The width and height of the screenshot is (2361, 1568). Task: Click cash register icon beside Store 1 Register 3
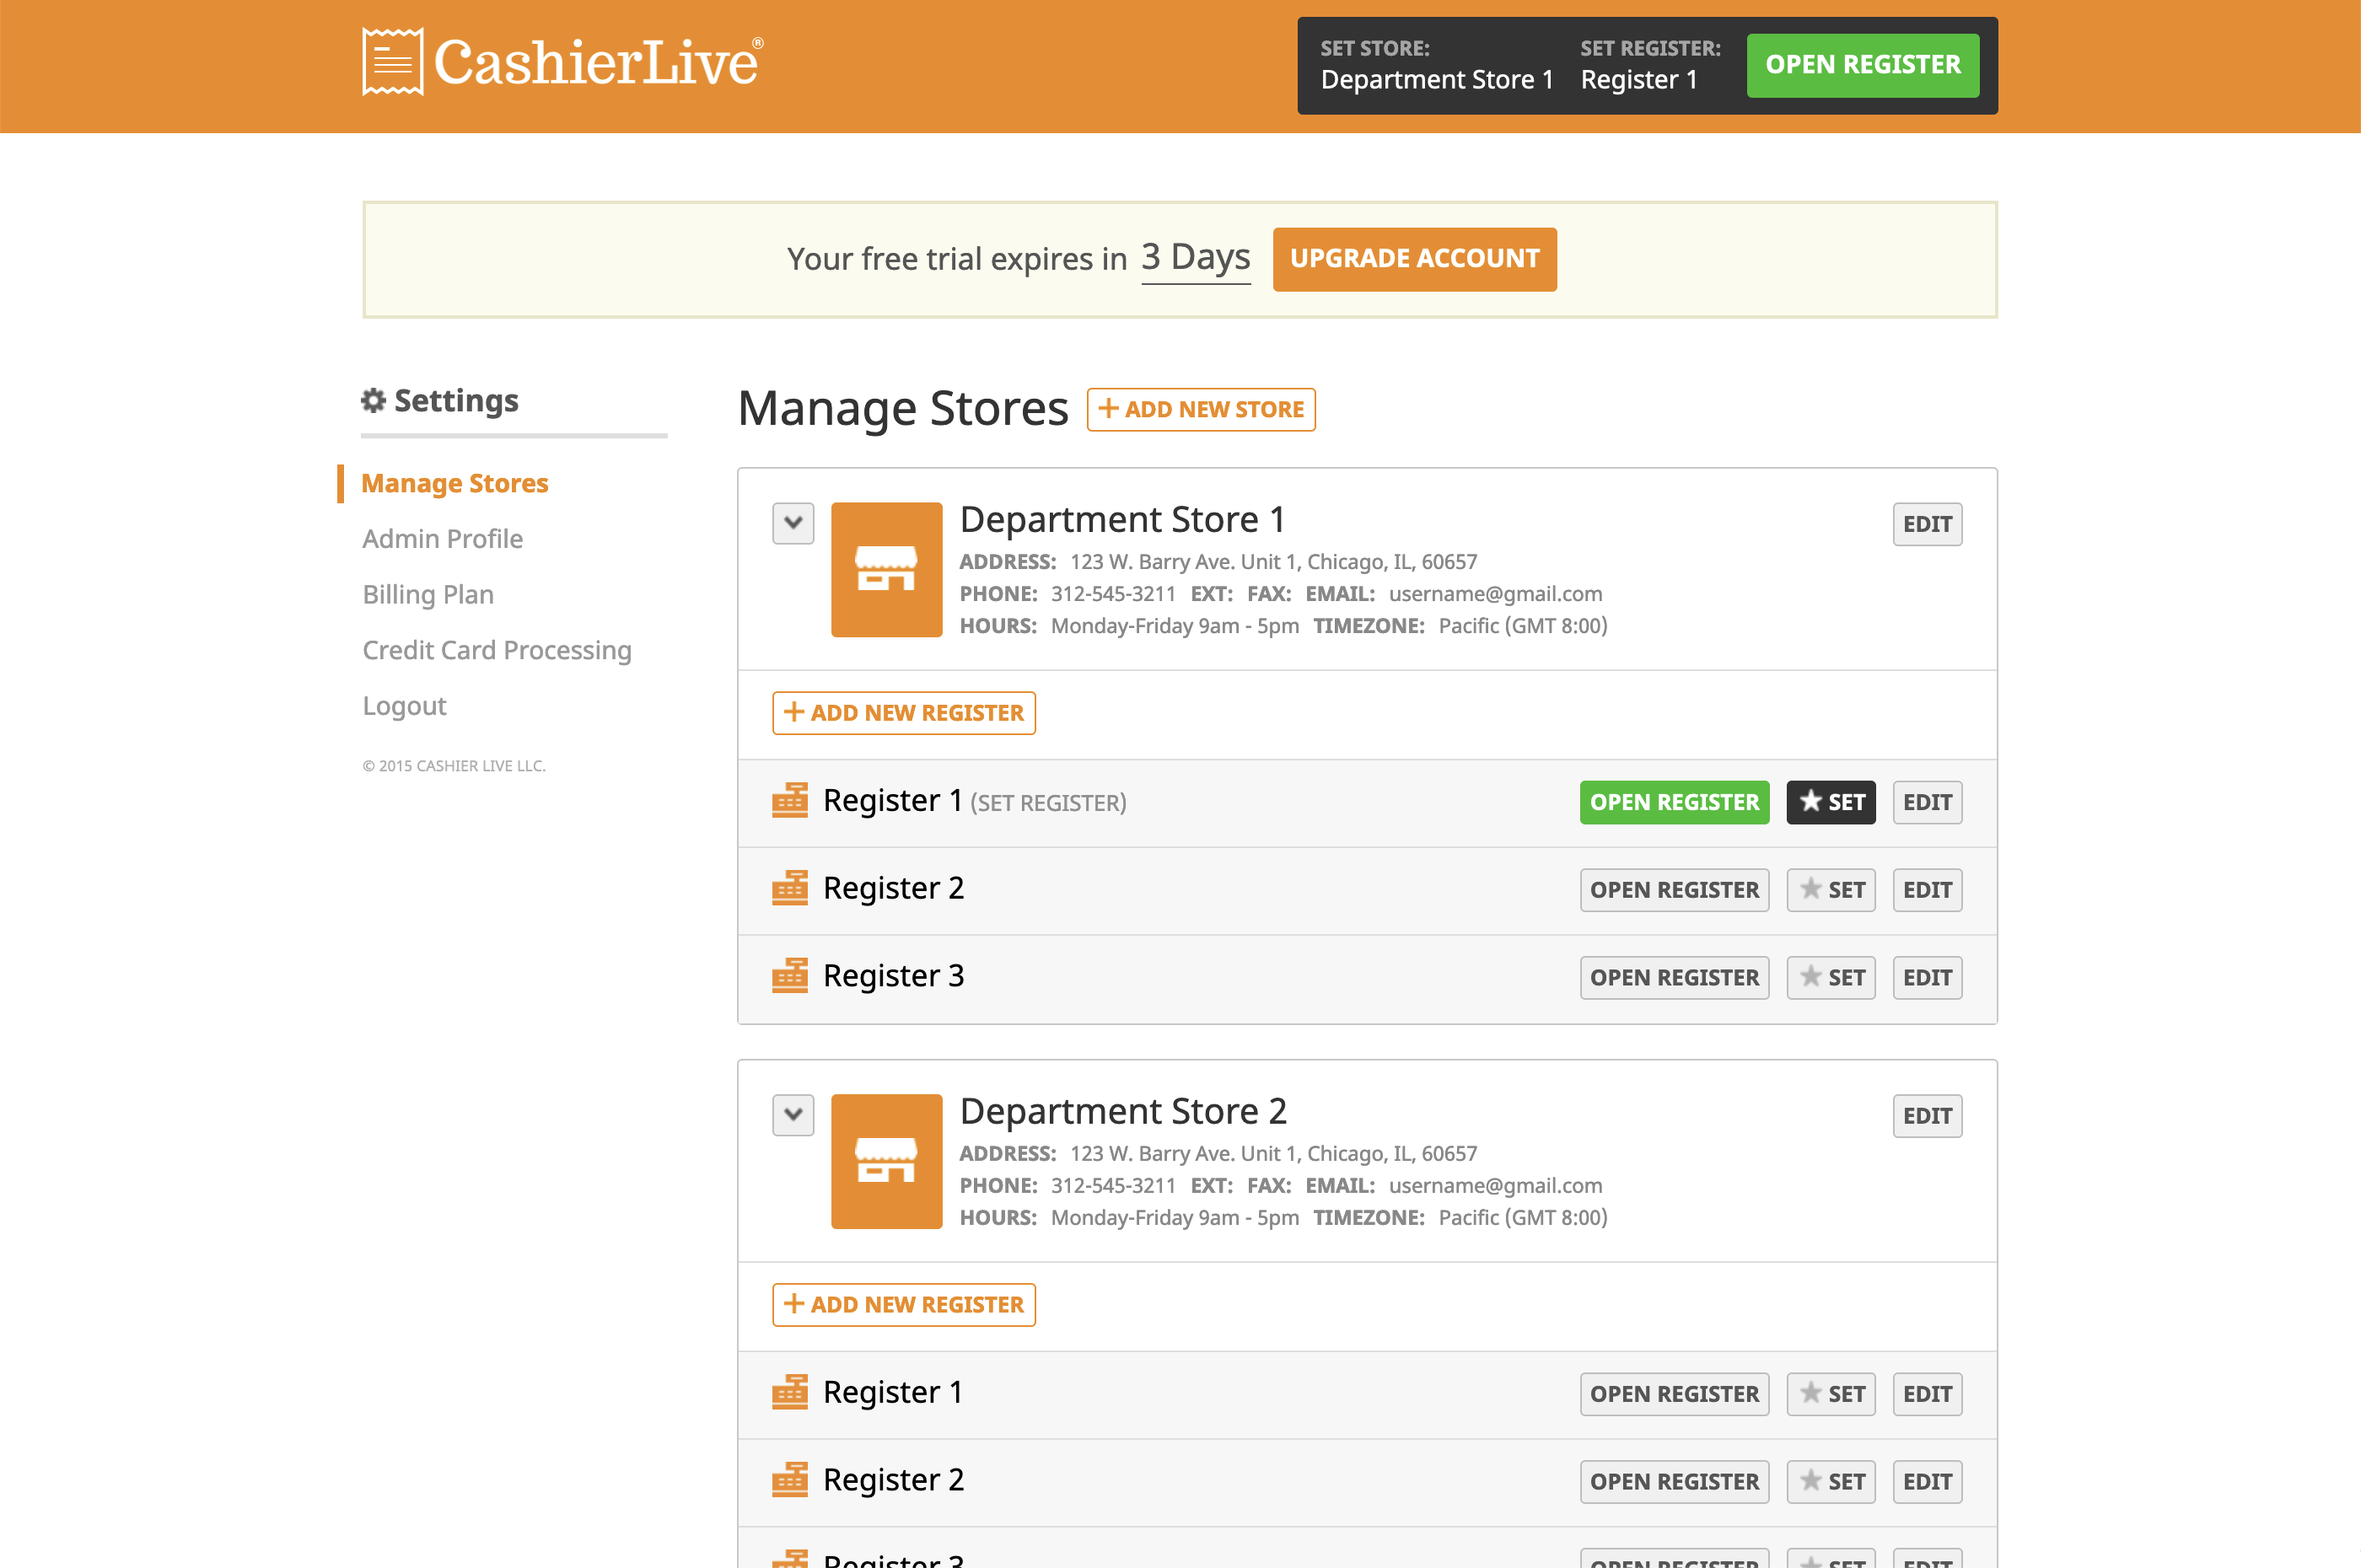pyautogui.click(x=790, y=976)
